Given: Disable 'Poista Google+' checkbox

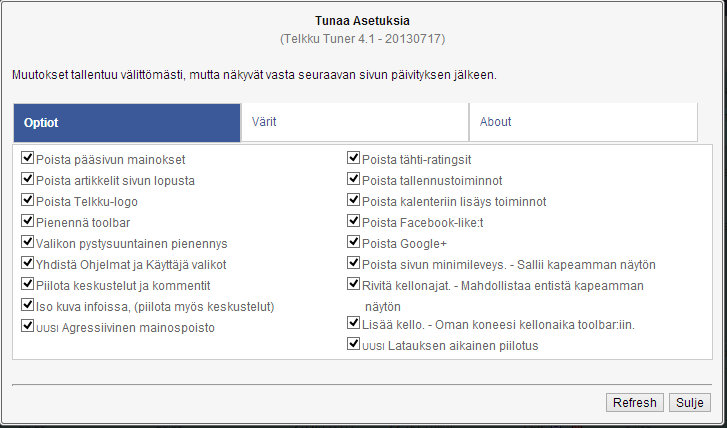Looking at the screenshot, I should tap(353, 242).
